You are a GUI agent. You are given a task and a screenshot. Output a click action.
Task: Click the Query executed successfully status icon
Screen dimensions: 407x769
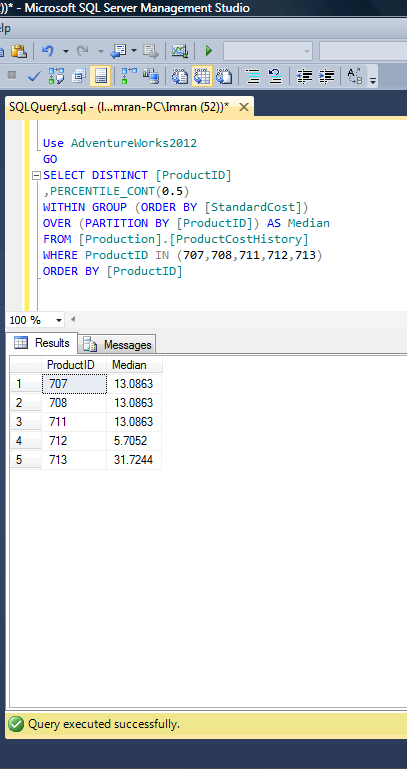point(16,724)
